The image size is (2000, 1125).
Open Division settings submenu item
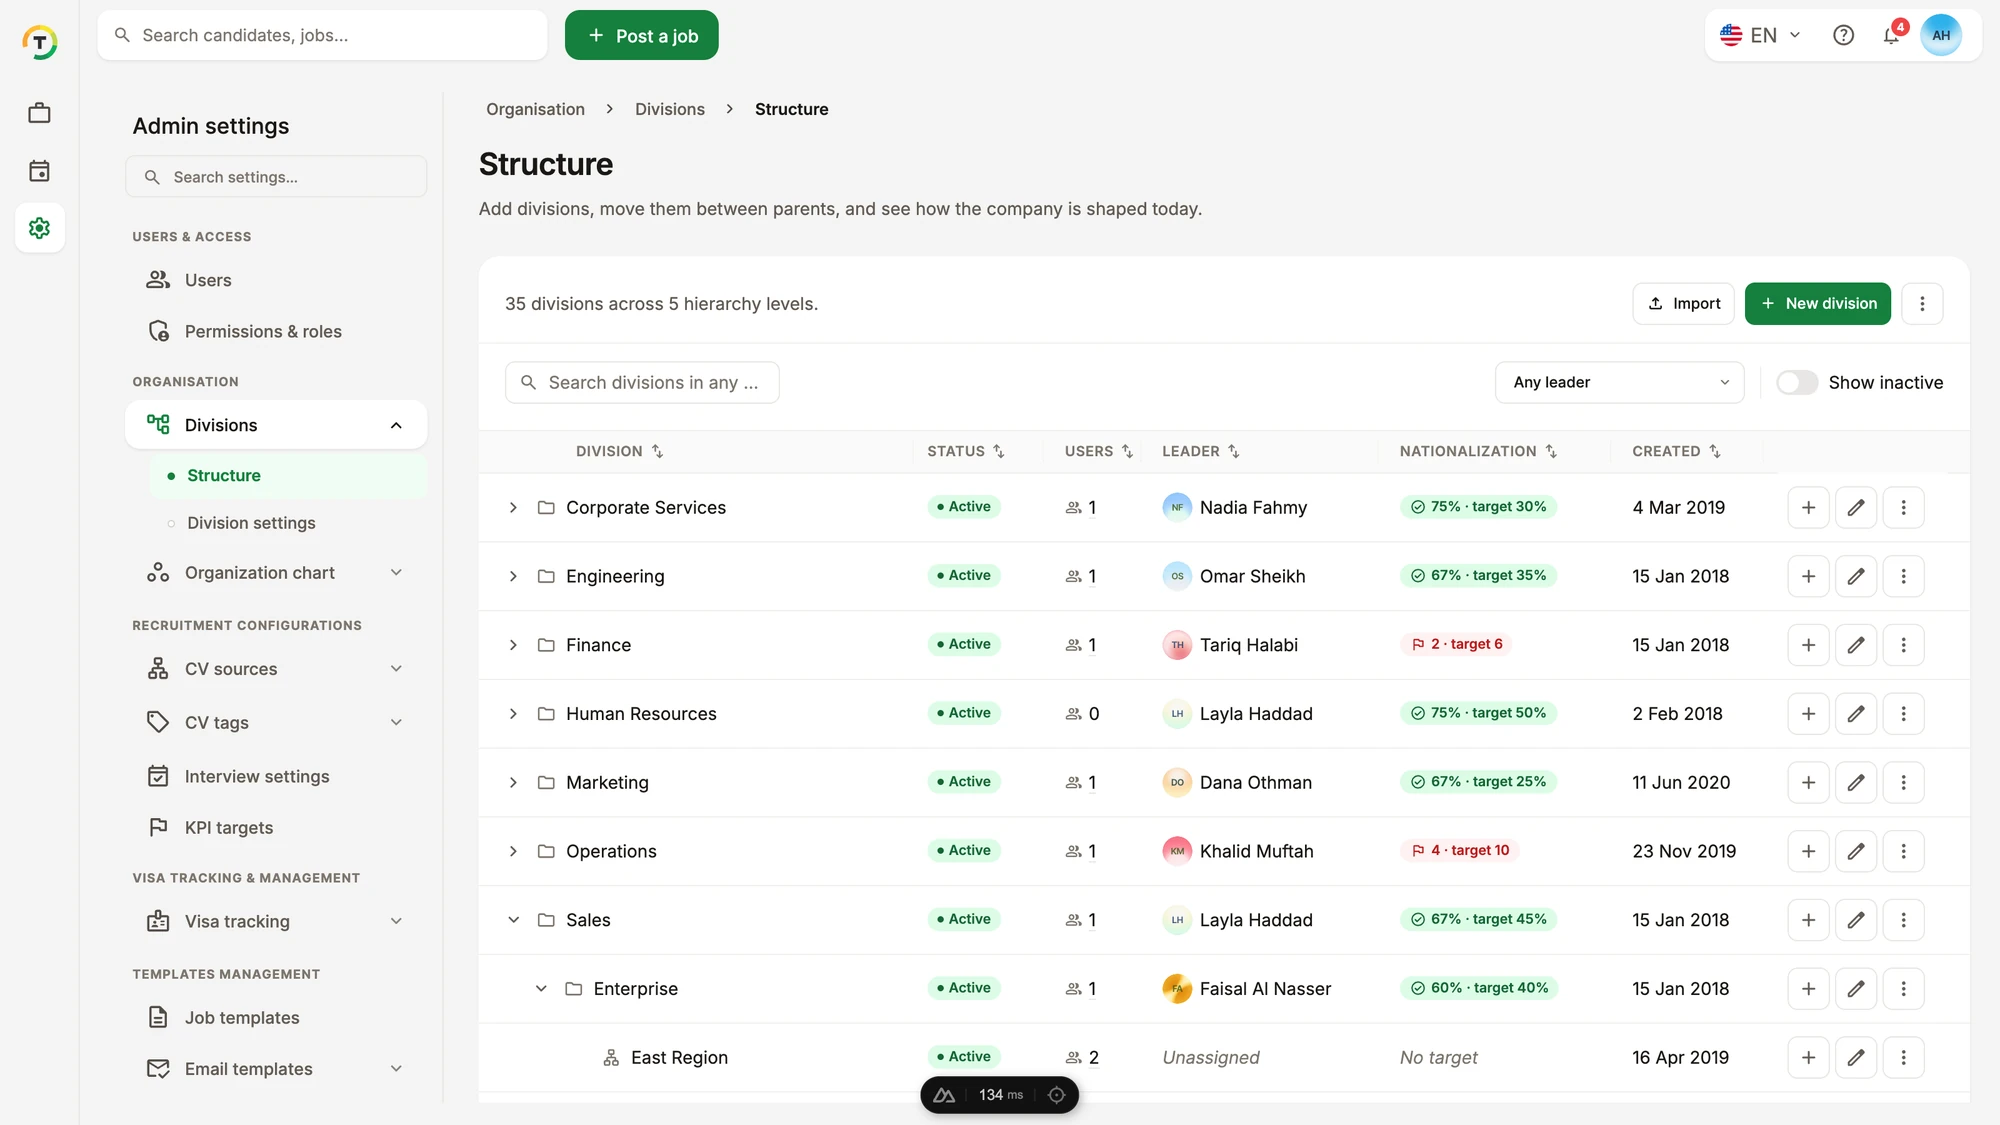click(x=251, y=523)
